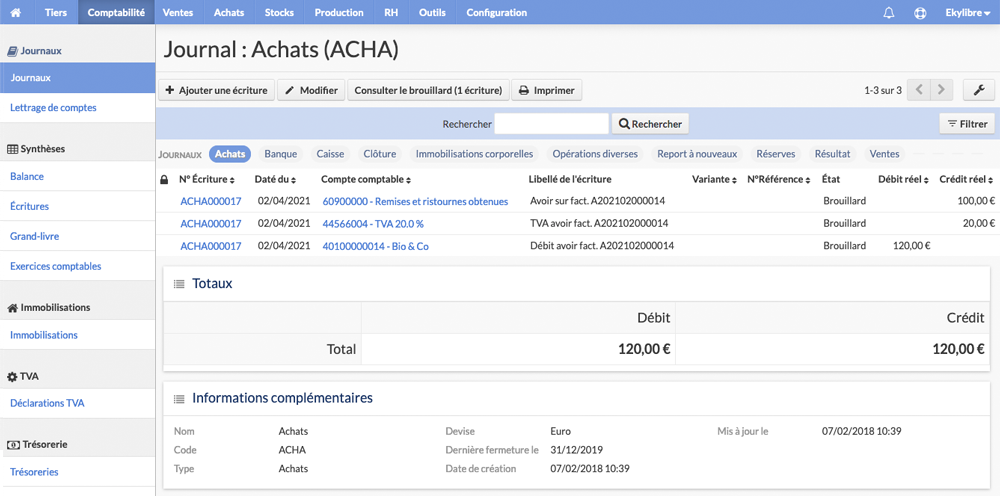This screenshot has width=1000, height=496.
Task: Open account 44566004 TVA 20.0 %
Action: pyautogui.click(x=373, y=223)
